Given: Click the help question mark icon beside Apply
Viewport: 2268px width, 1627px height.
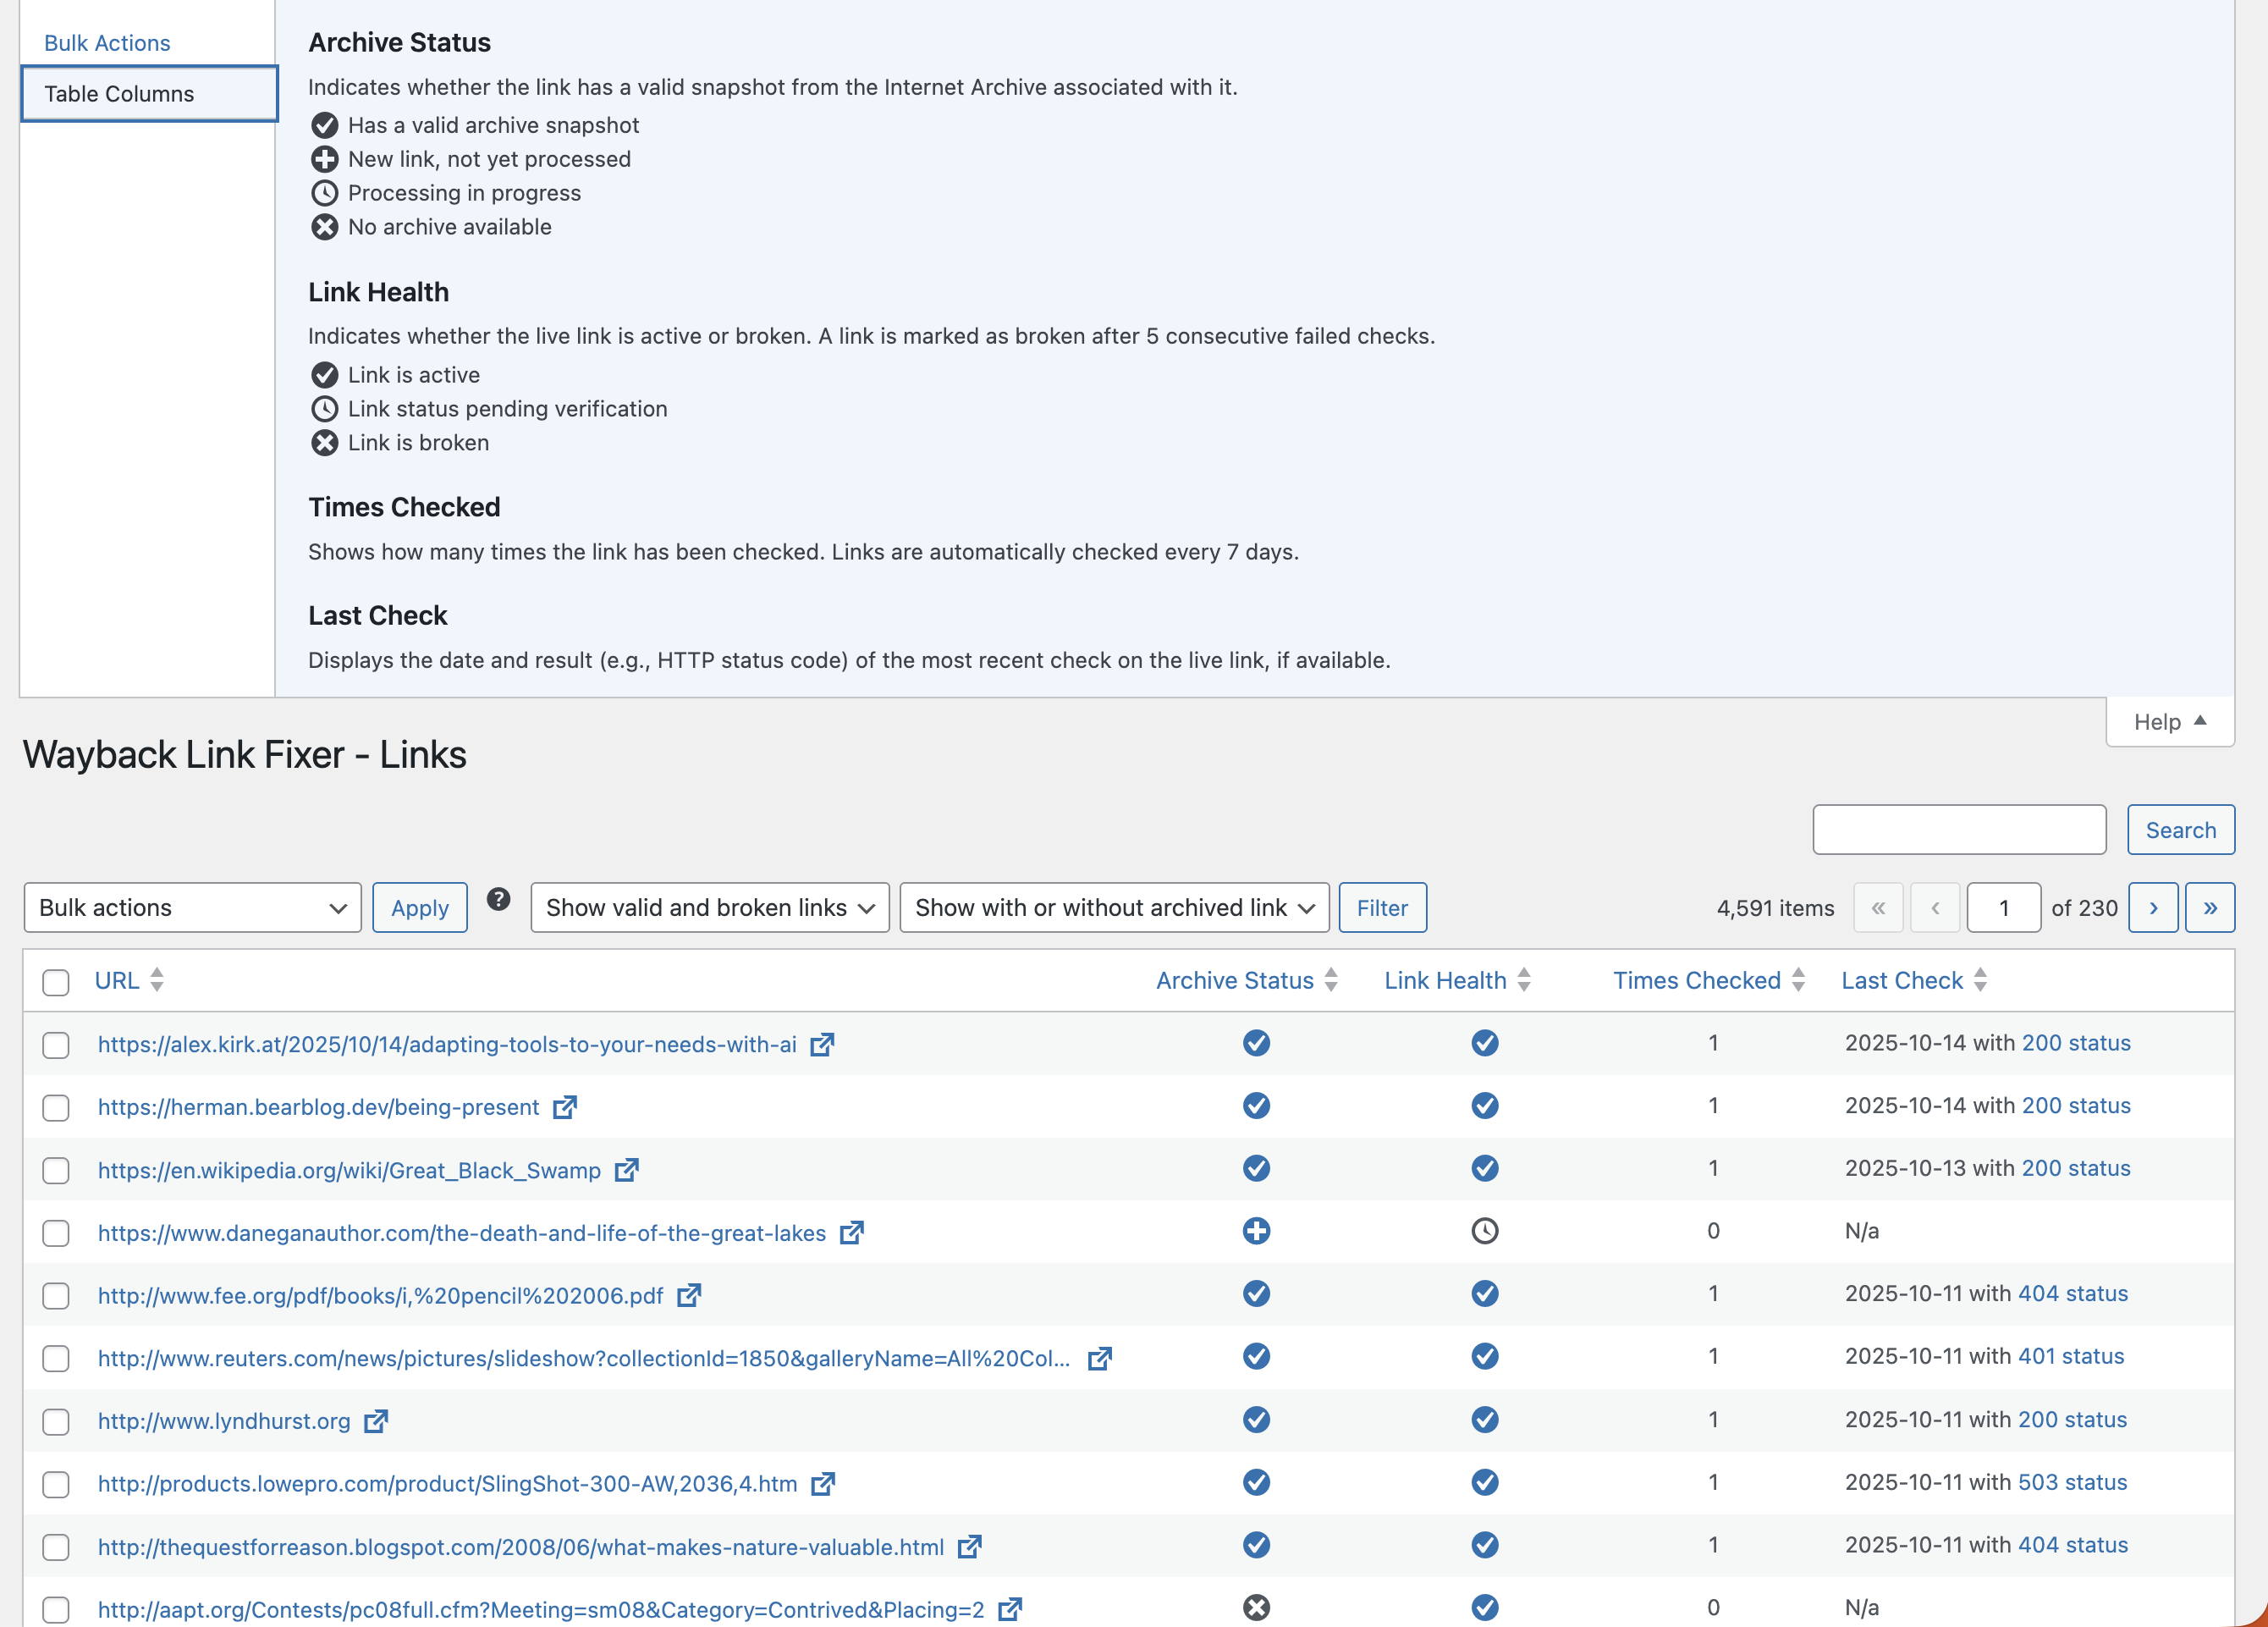Looking at the screenshot, I should (x=498, y=899).
